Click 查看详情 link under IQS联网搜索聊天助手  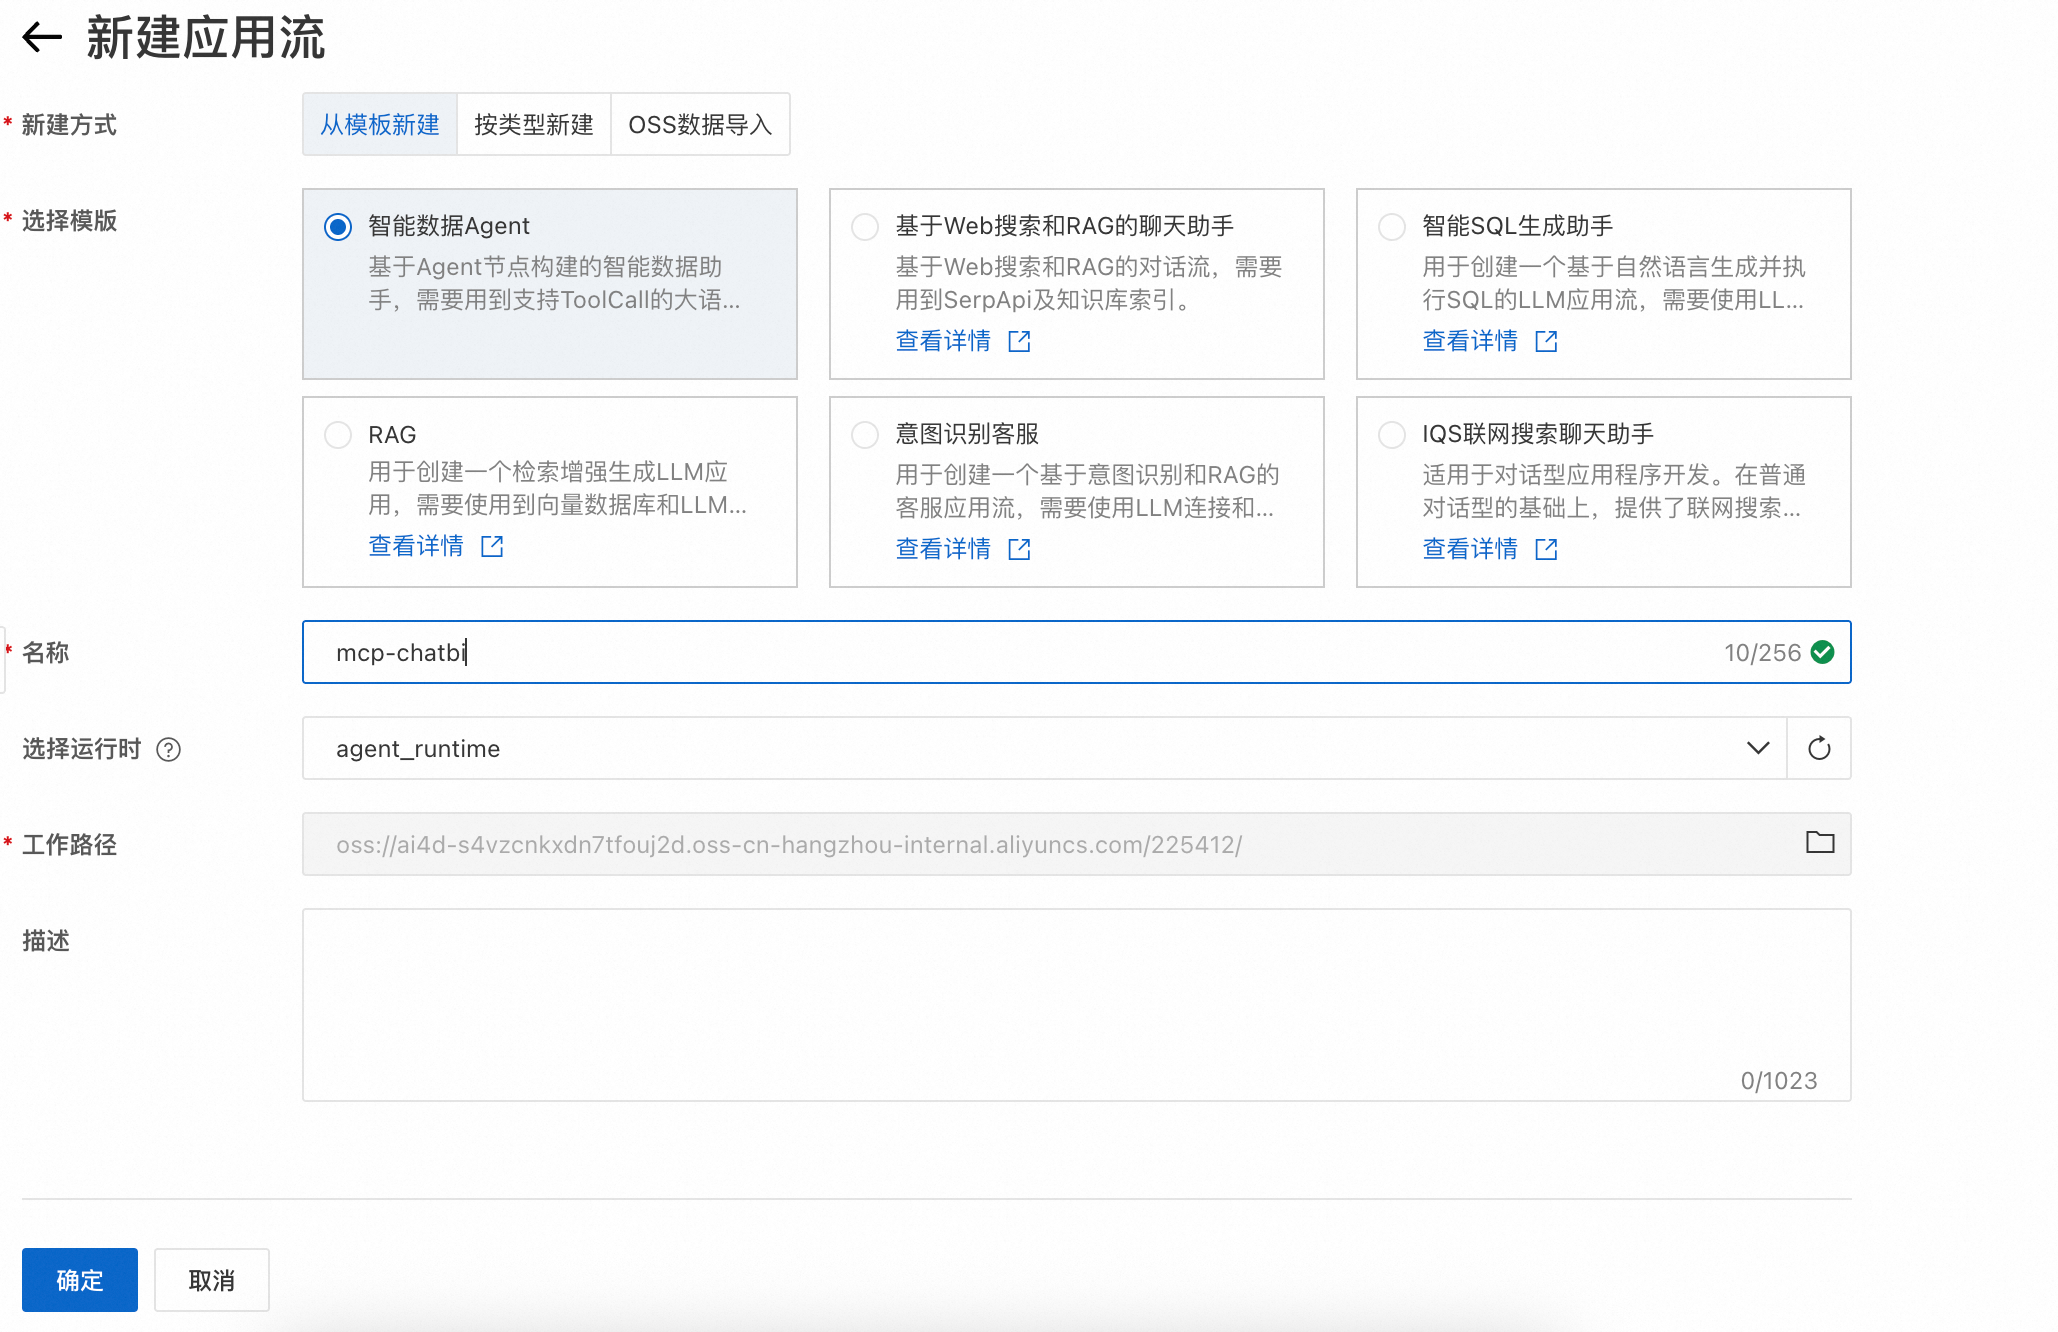click(1469, 549)
